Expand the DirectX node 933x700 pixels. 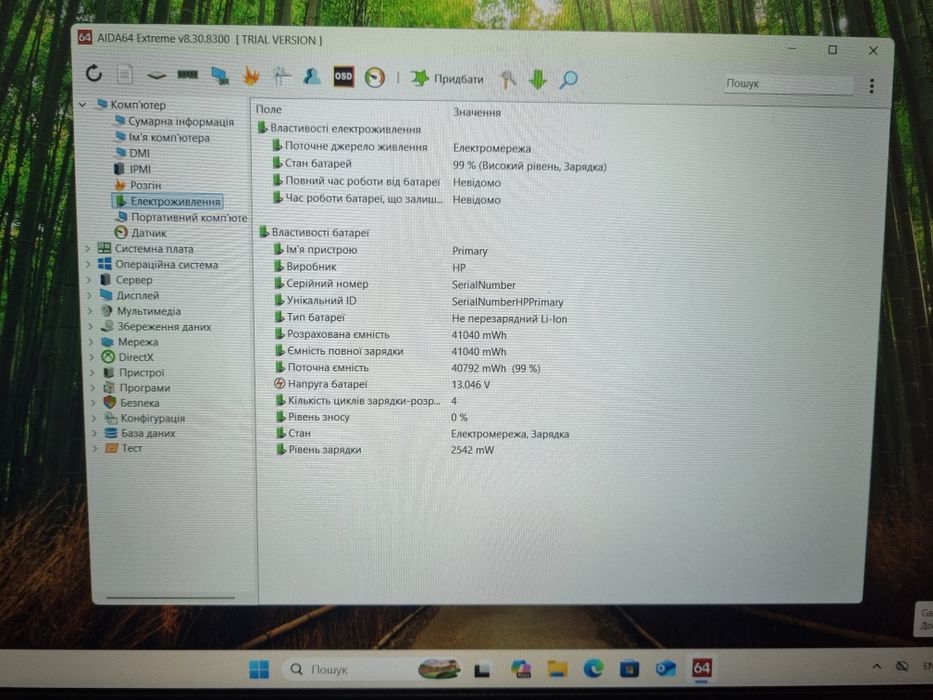click(x=92, y=357)
